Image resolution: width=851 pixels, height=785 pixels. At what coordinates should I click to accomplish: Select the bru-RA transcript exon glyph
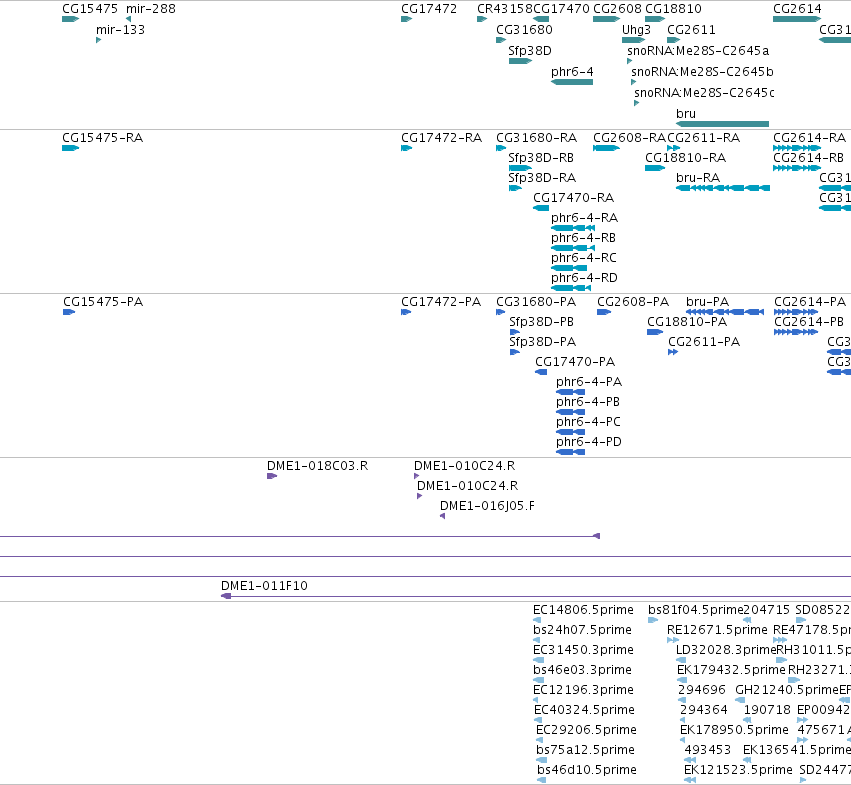723,188
